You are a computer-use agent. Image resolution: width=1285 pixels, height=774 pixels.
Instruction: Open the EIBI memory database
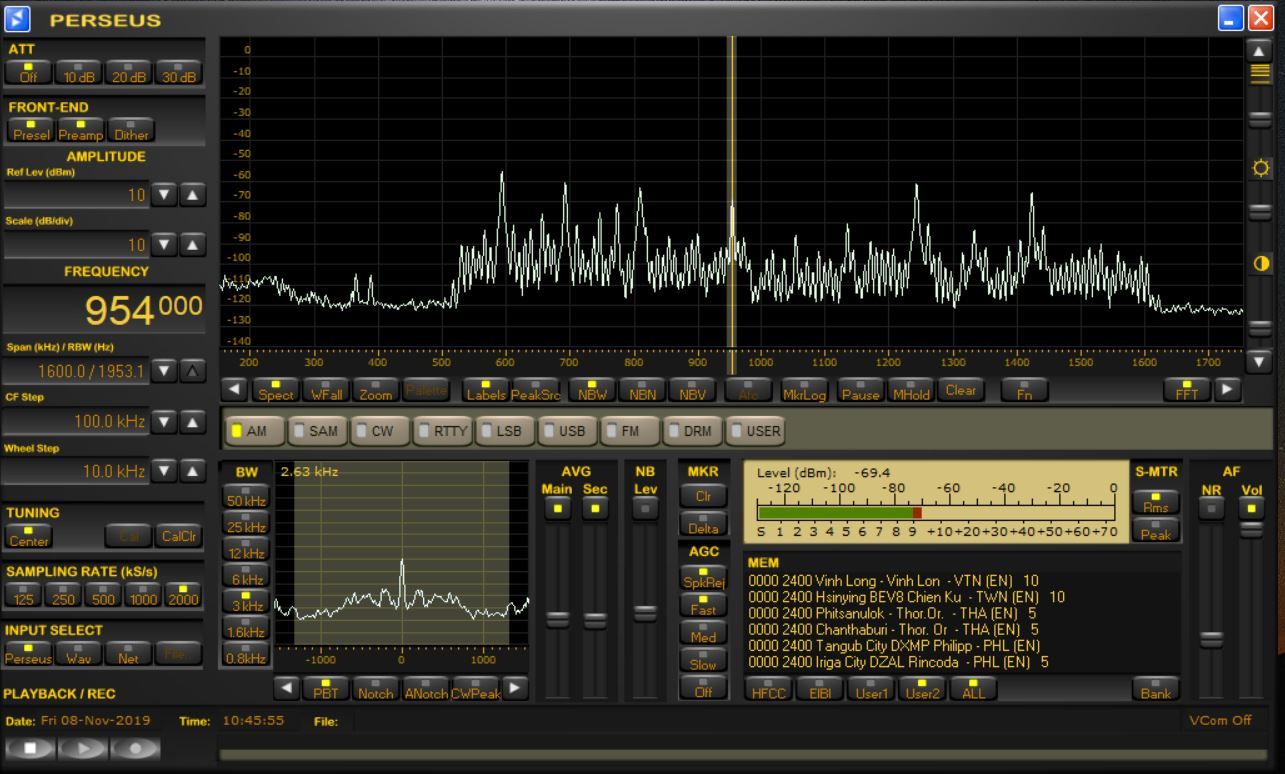click(819, 689)
